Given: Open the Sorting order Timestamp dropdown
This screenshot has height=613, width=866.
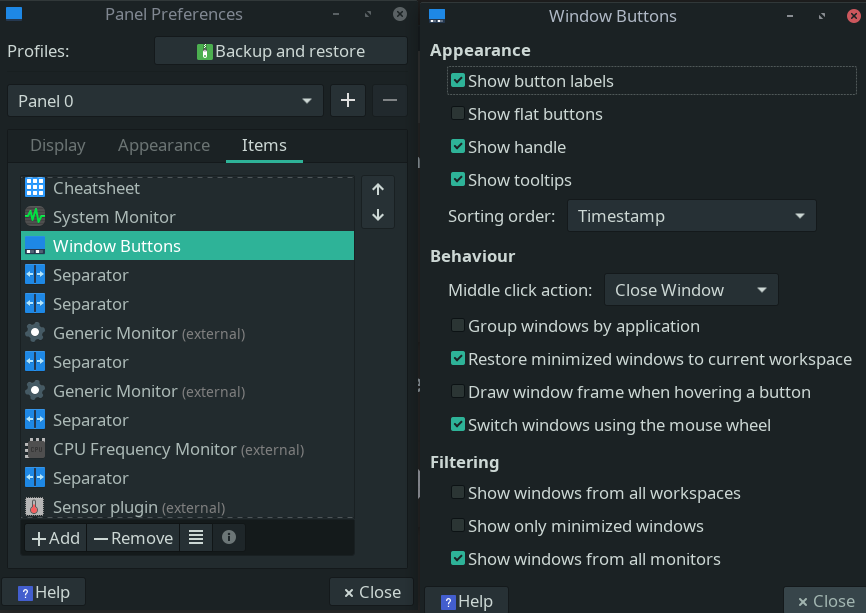Looking at the screenshot, I should tap(691, 216).
